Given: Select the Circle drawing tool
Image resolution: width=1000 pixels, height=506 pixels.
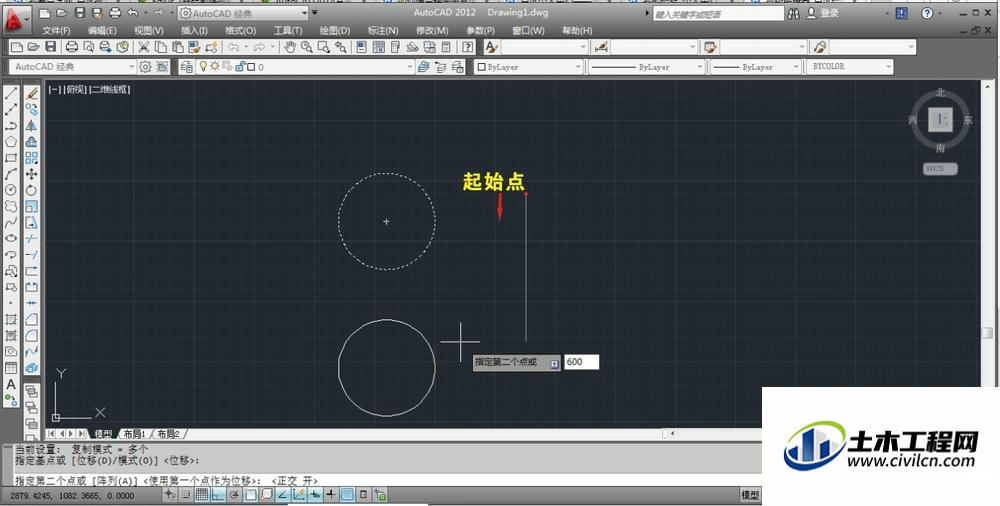Looking at the screenshot, I should click(11, 190).
